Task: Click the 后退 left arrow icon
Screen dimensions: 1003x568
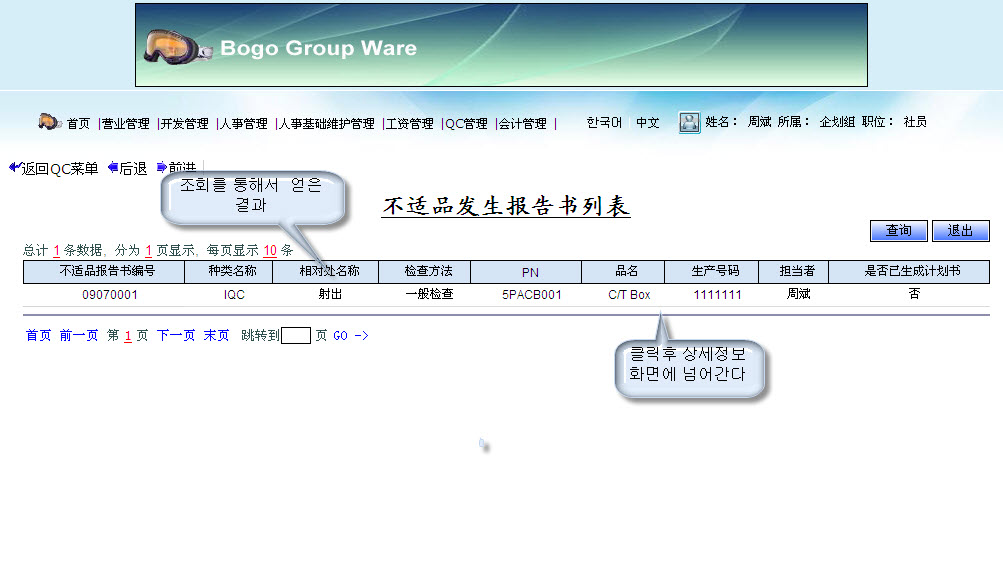Action: 113,168
